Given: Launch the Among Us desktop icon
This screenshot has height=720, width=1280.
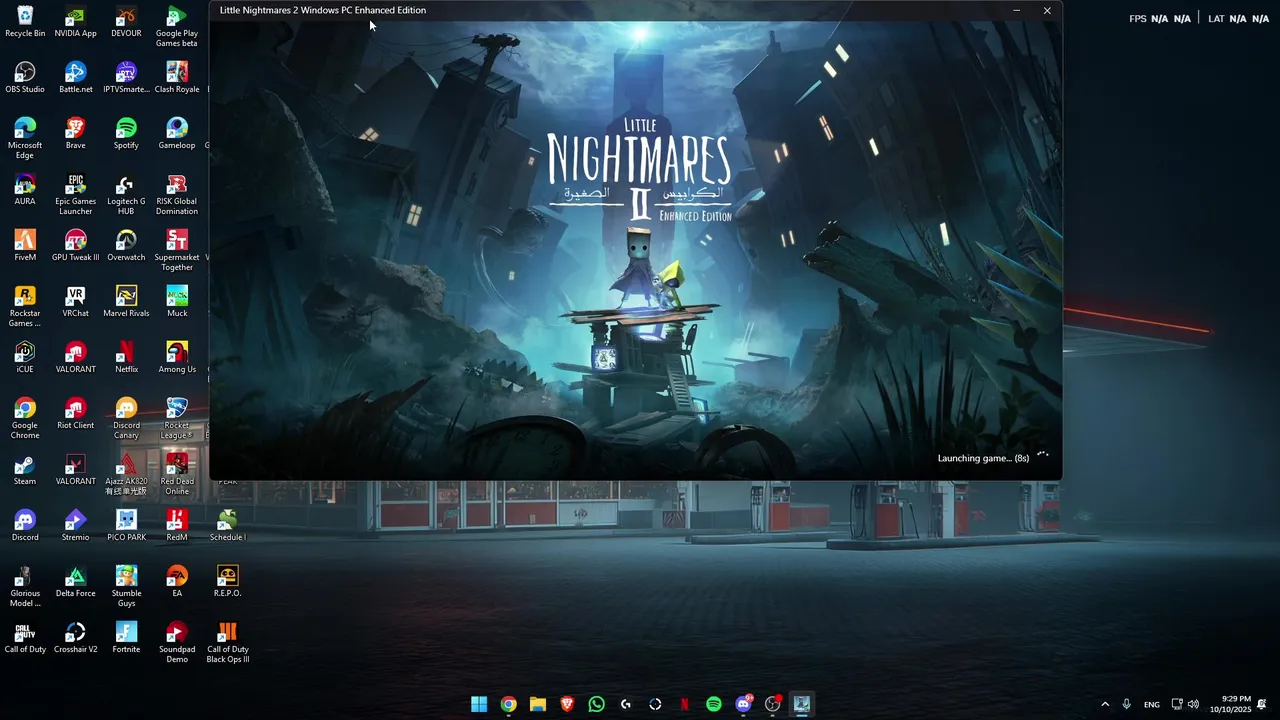Looking at the screenshot, I should click(177, 358).
